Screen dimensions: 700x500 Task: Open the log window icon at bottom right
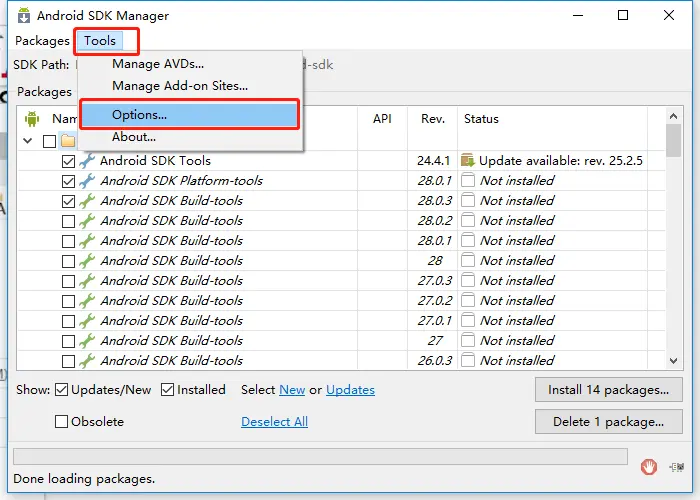[677, 467]
